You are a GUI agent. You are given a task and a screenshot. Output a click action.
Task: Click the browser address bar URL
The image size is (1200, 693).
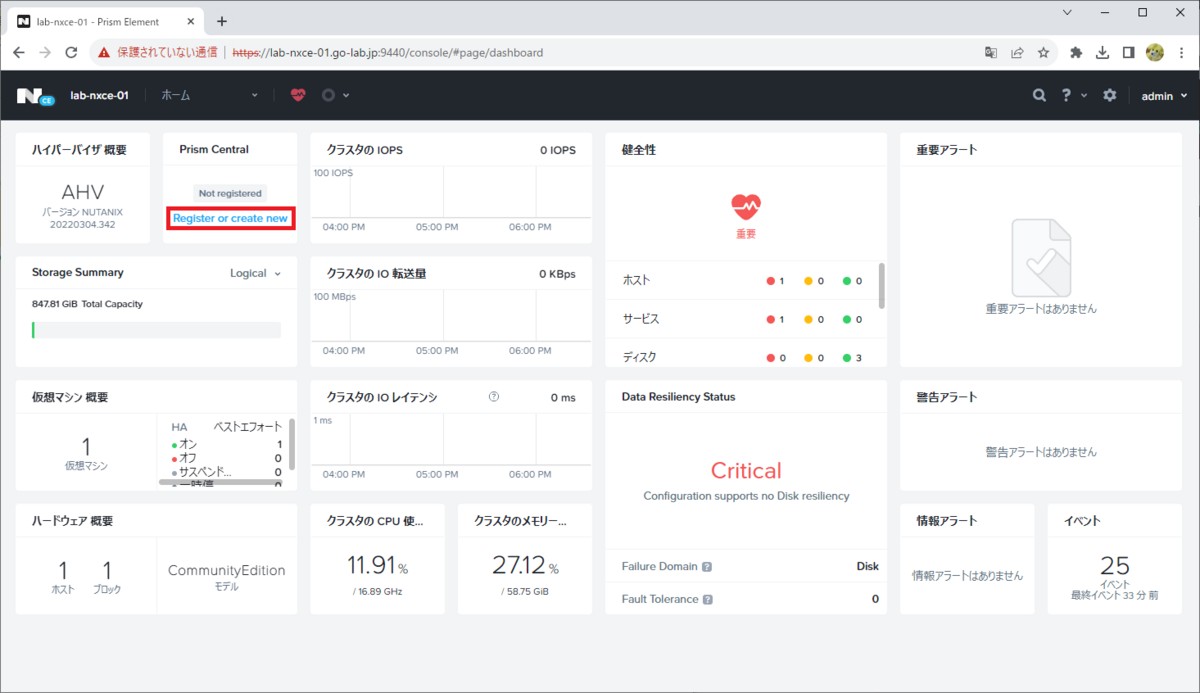[x=388, y=52]
